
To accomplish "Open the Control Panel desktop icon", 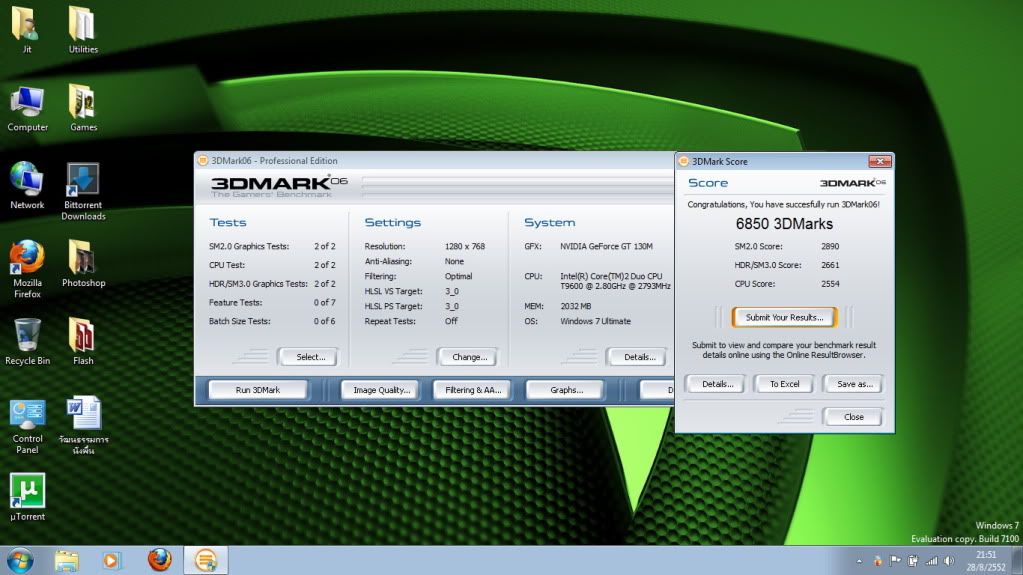I will (27, 414).
